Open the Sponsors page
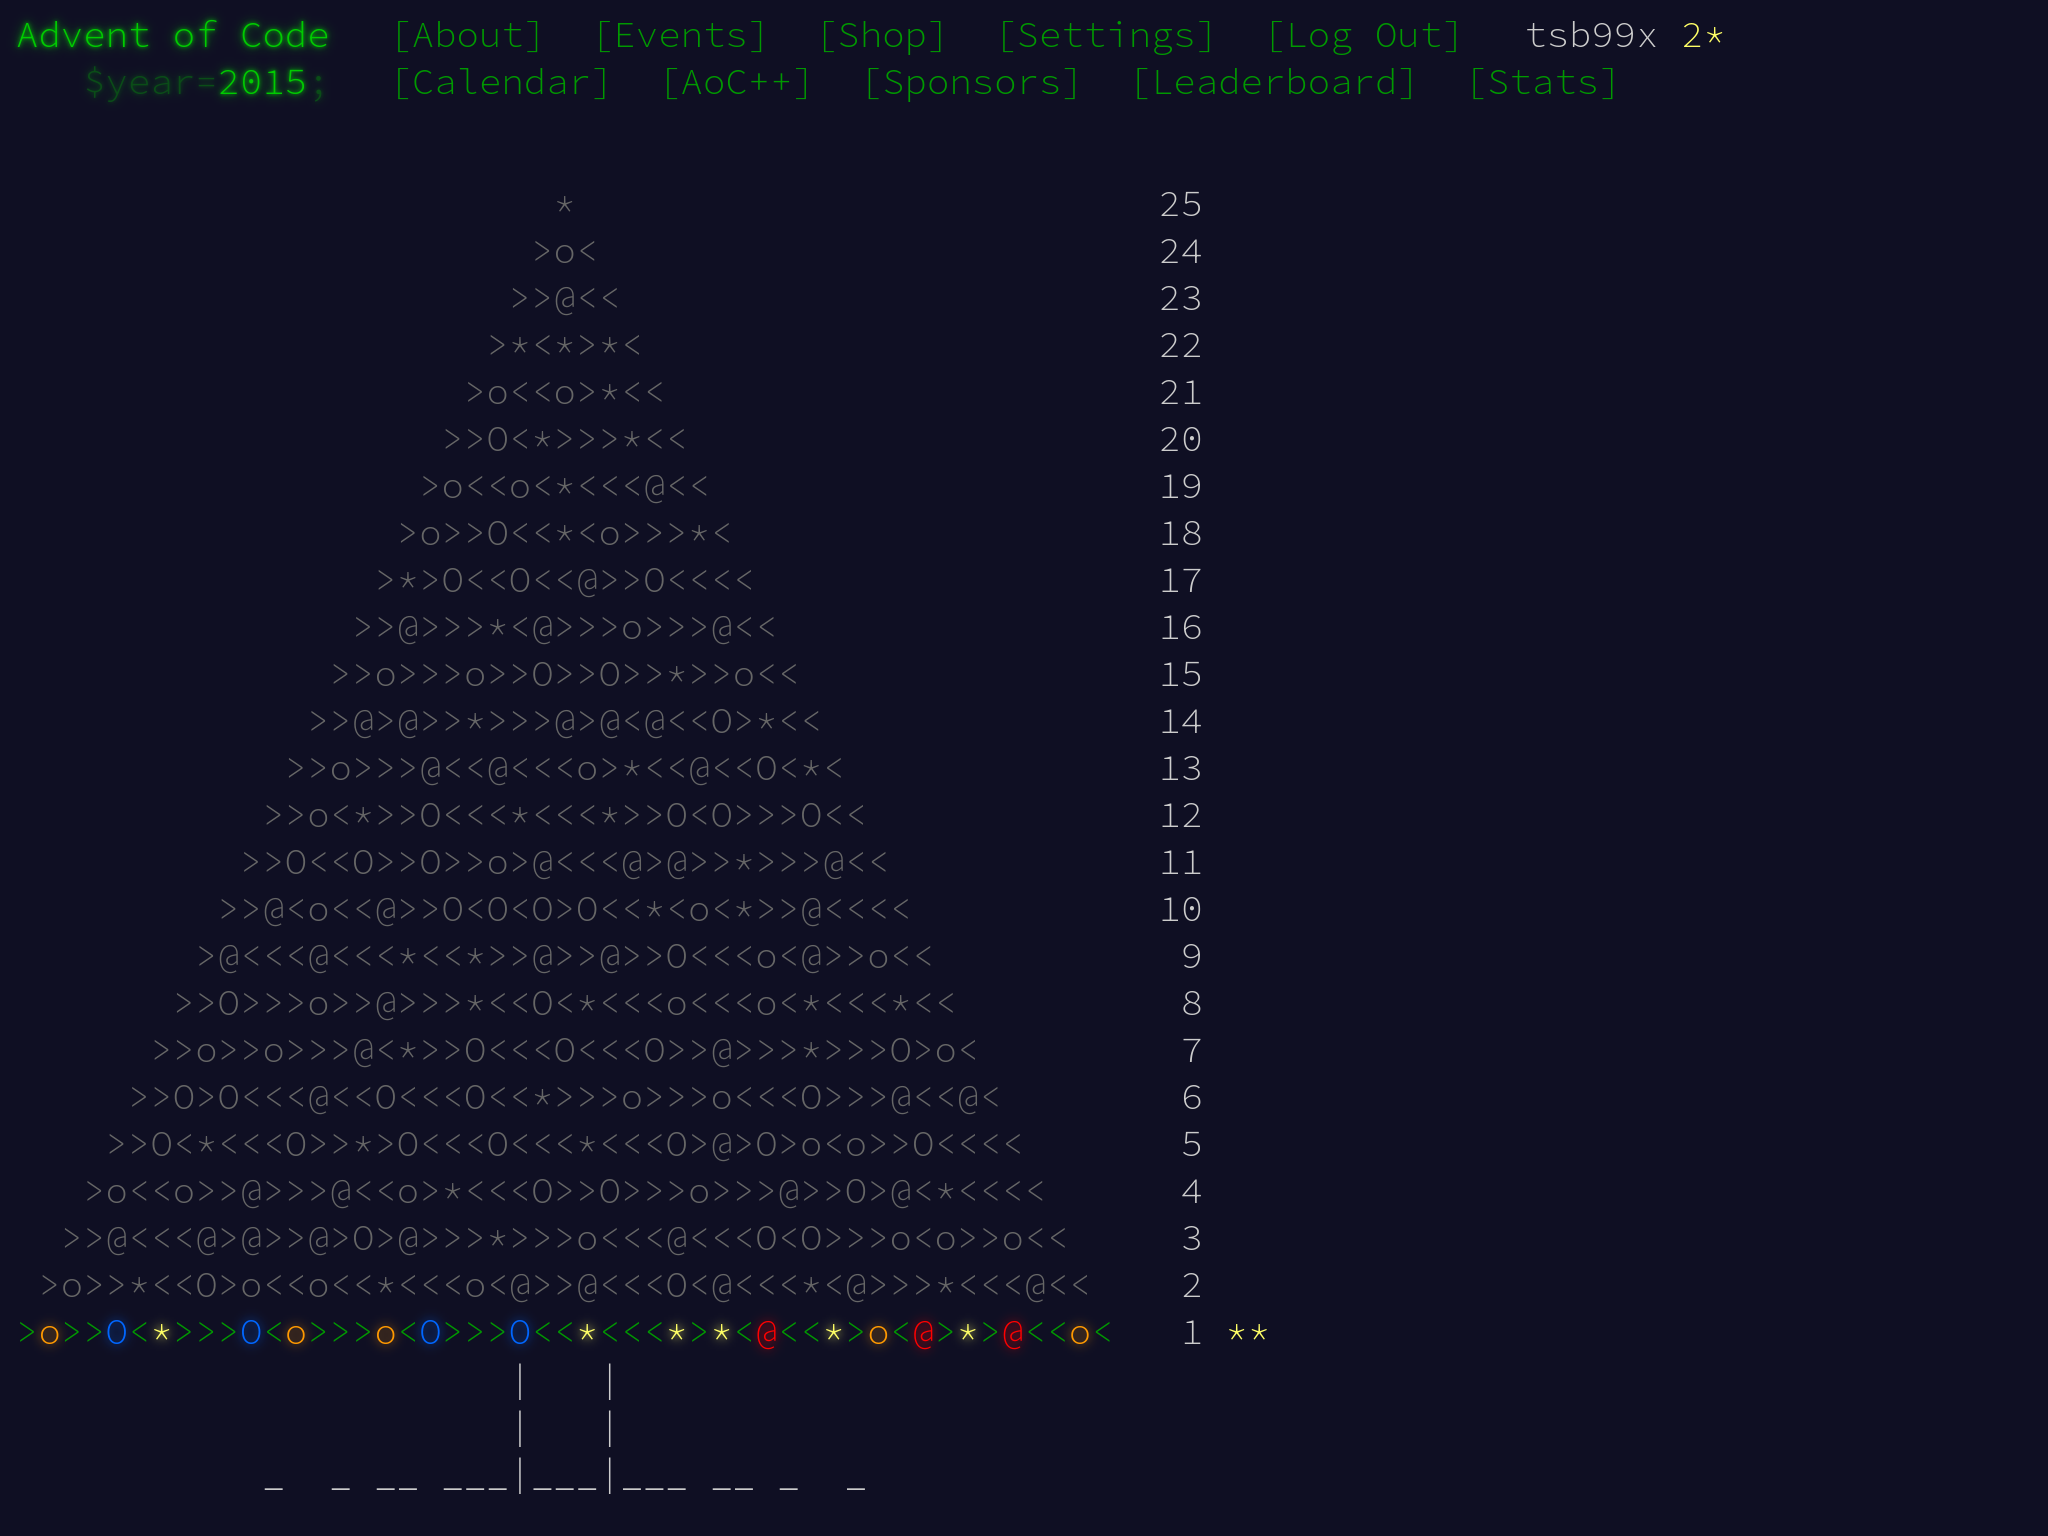Viewport: 2048px width, 1536px height. (x=971, y=83)
